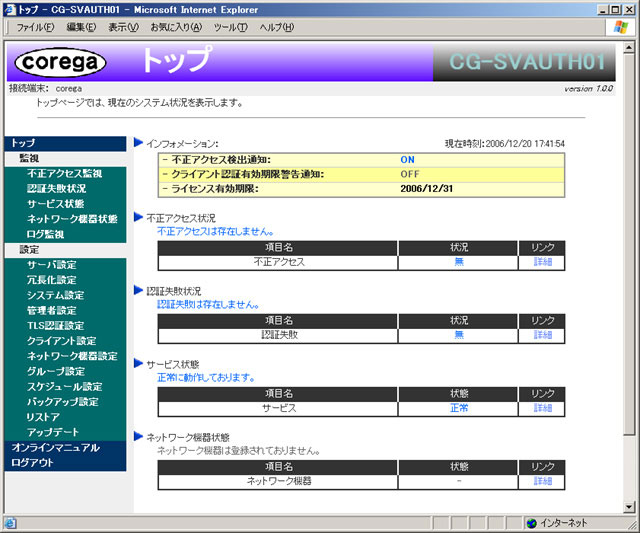640x533 pixels.
Task: Click the Windows flag logo in the toolbar
Action: click(621, 27)
